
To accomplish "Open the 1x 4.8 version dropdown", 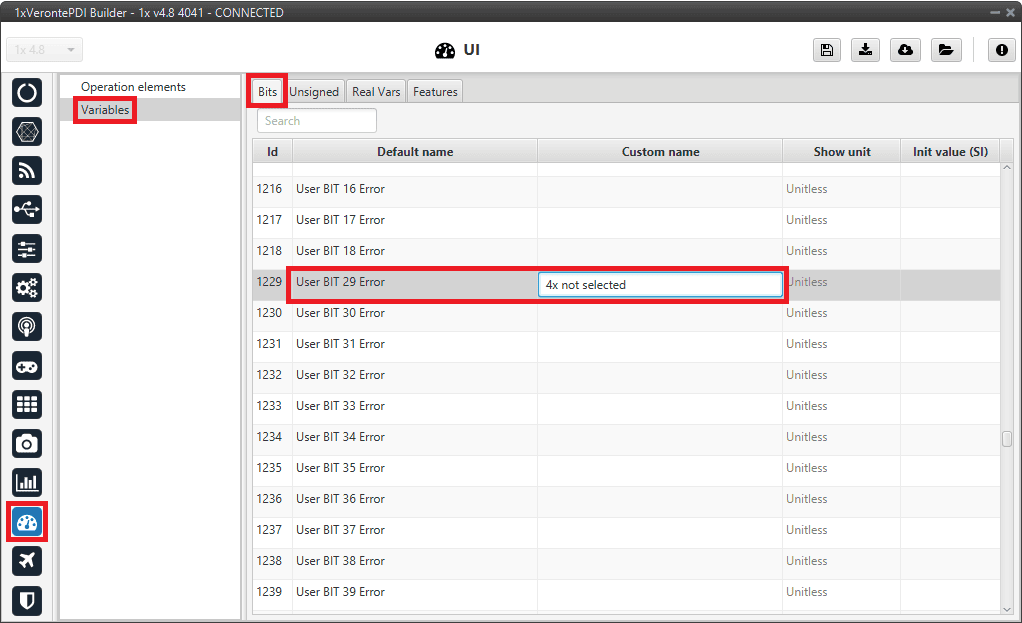I will click(x=45, y=50).
